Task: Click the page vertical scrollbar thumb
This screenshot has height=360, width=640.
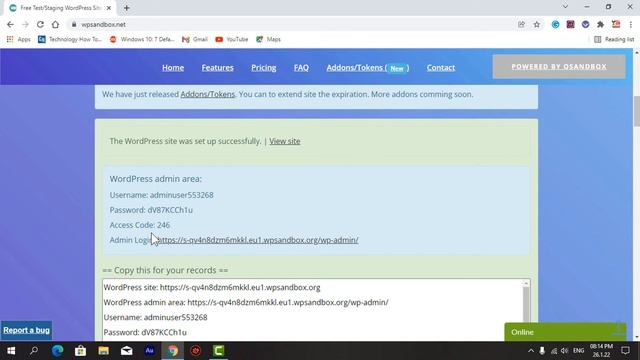Action: pyautogui.click(x=636, y=111)
